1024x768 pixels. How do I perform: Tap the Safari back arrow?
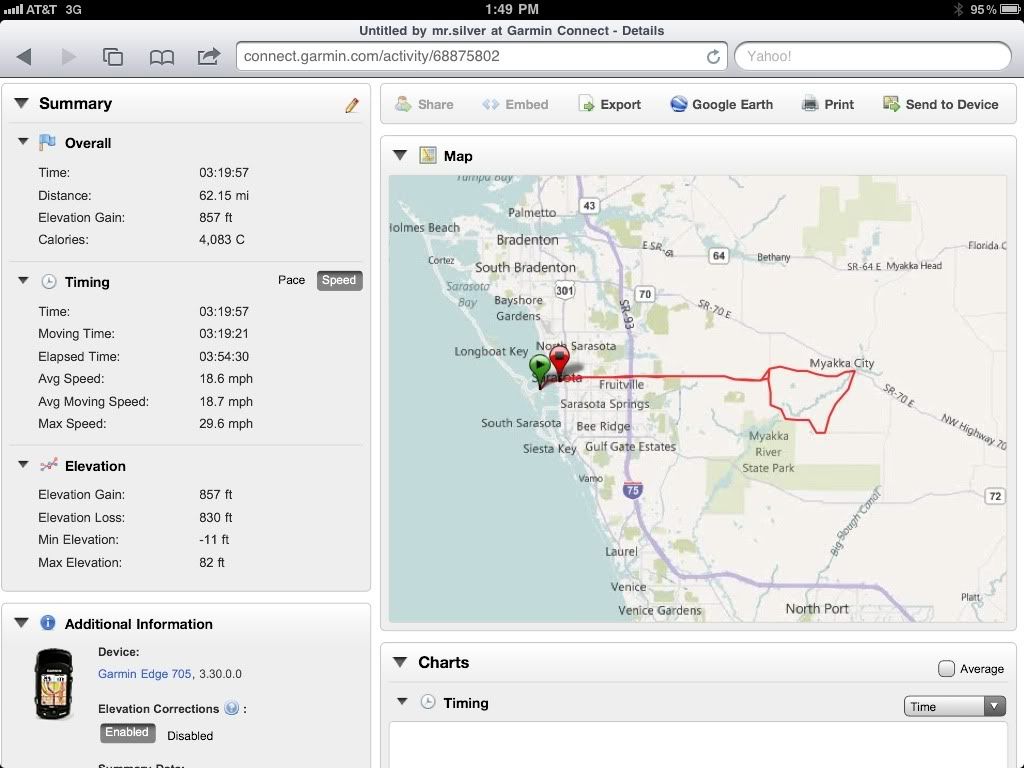click(x=25, y=57)
